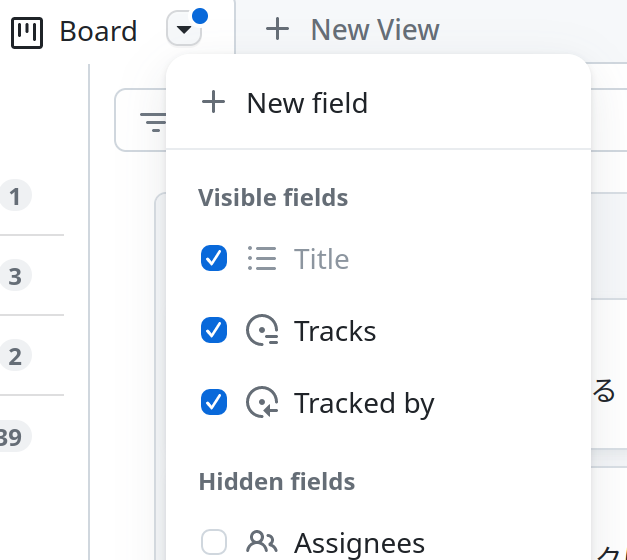Click the count badge showing 3

pos(15,276)
